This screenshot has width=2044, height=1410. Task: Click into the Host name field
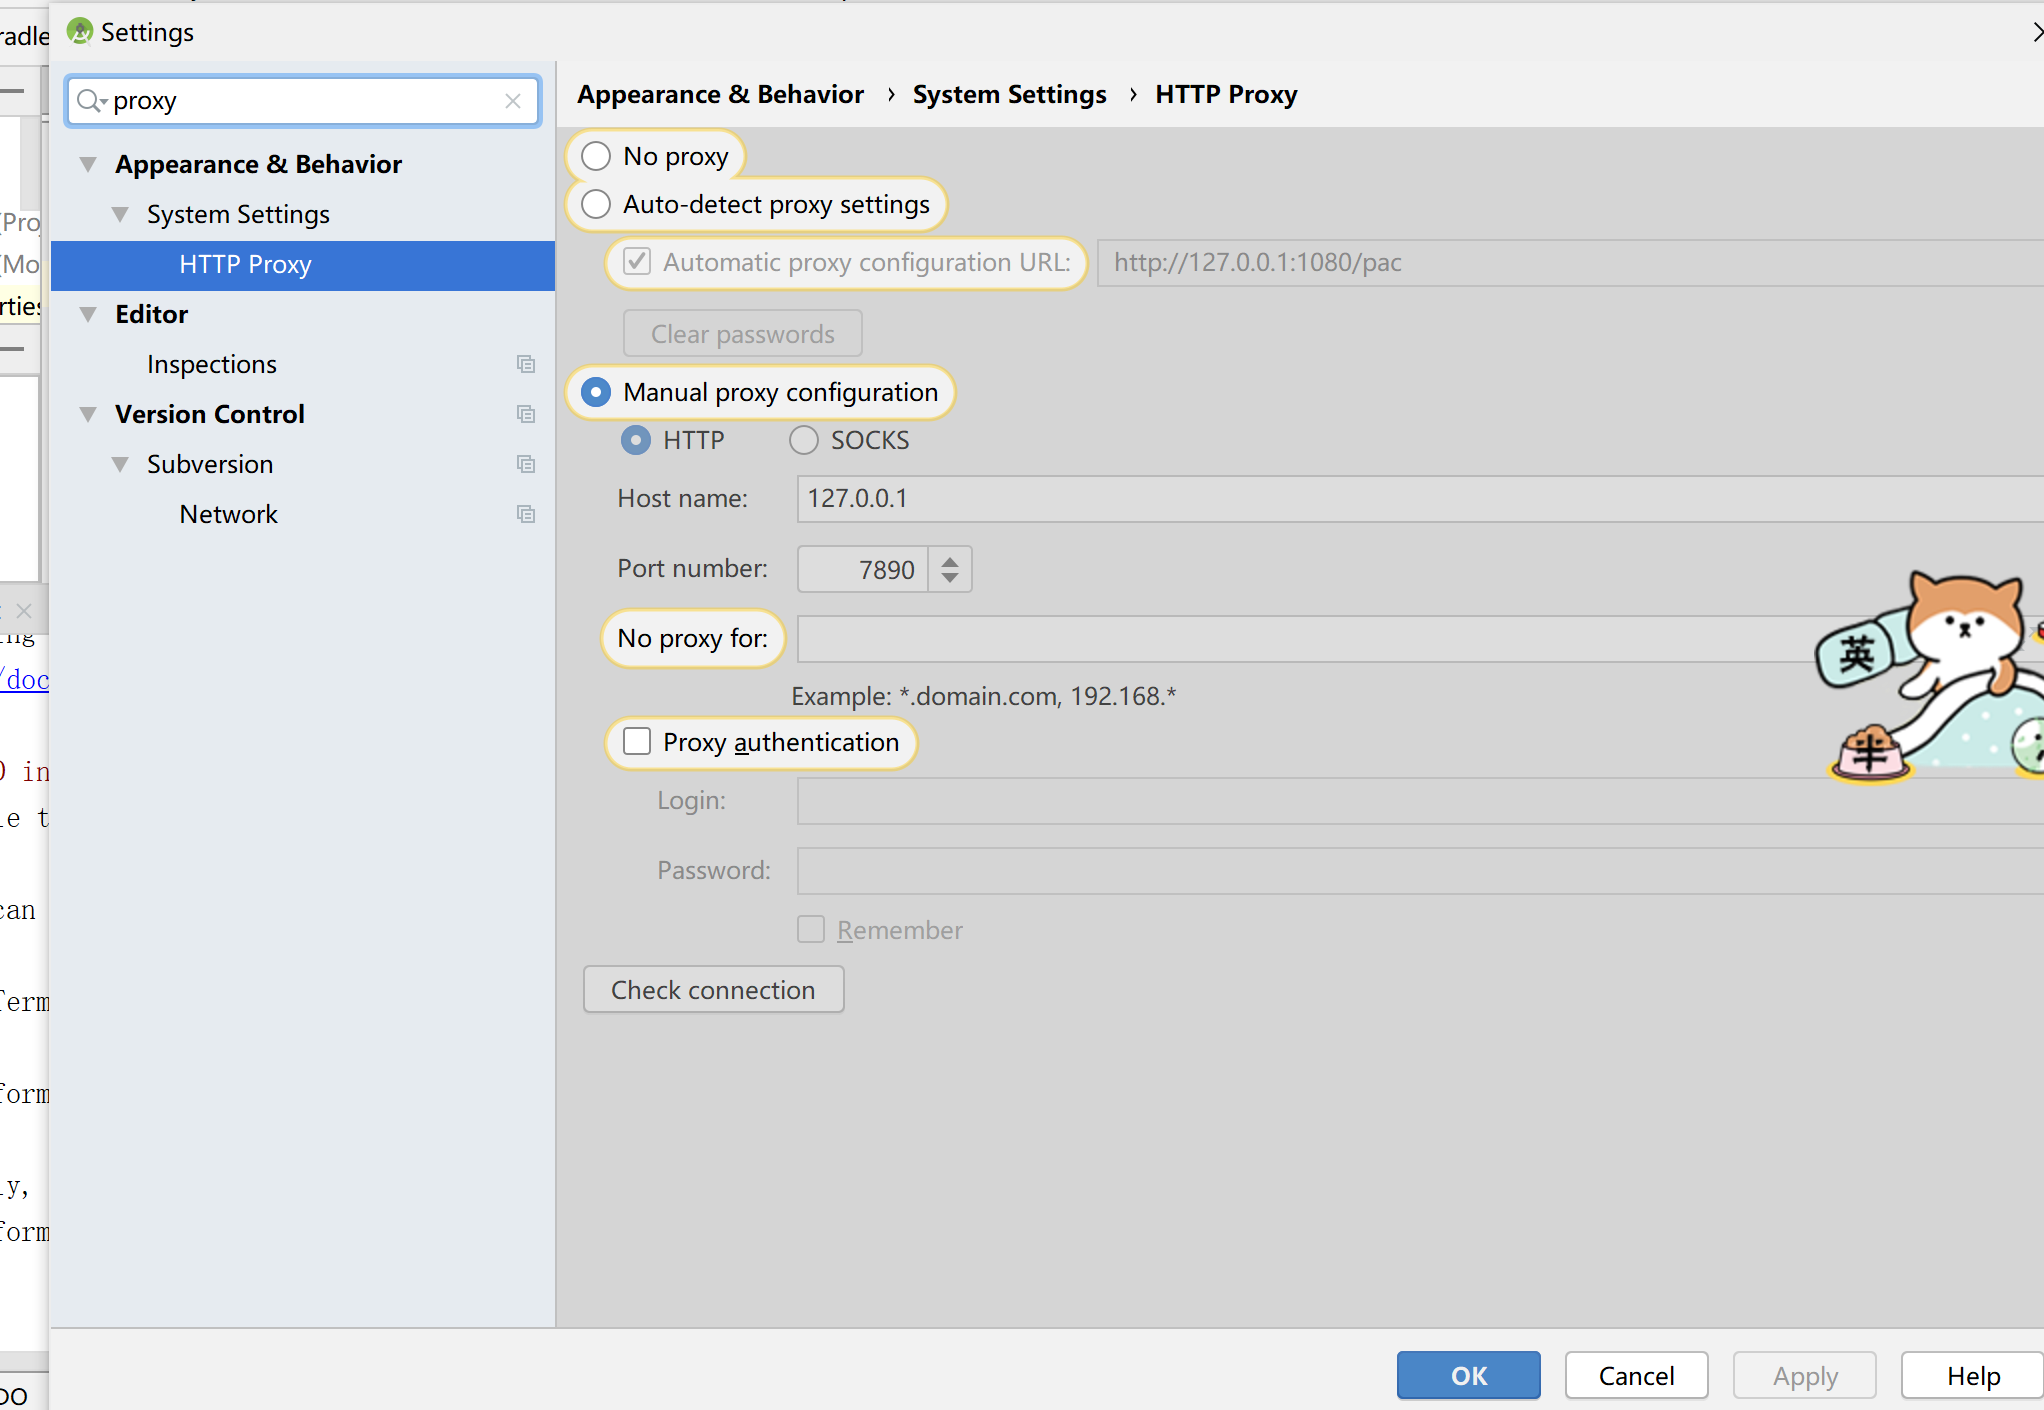pyautogui.click(x=1400, y=499)
